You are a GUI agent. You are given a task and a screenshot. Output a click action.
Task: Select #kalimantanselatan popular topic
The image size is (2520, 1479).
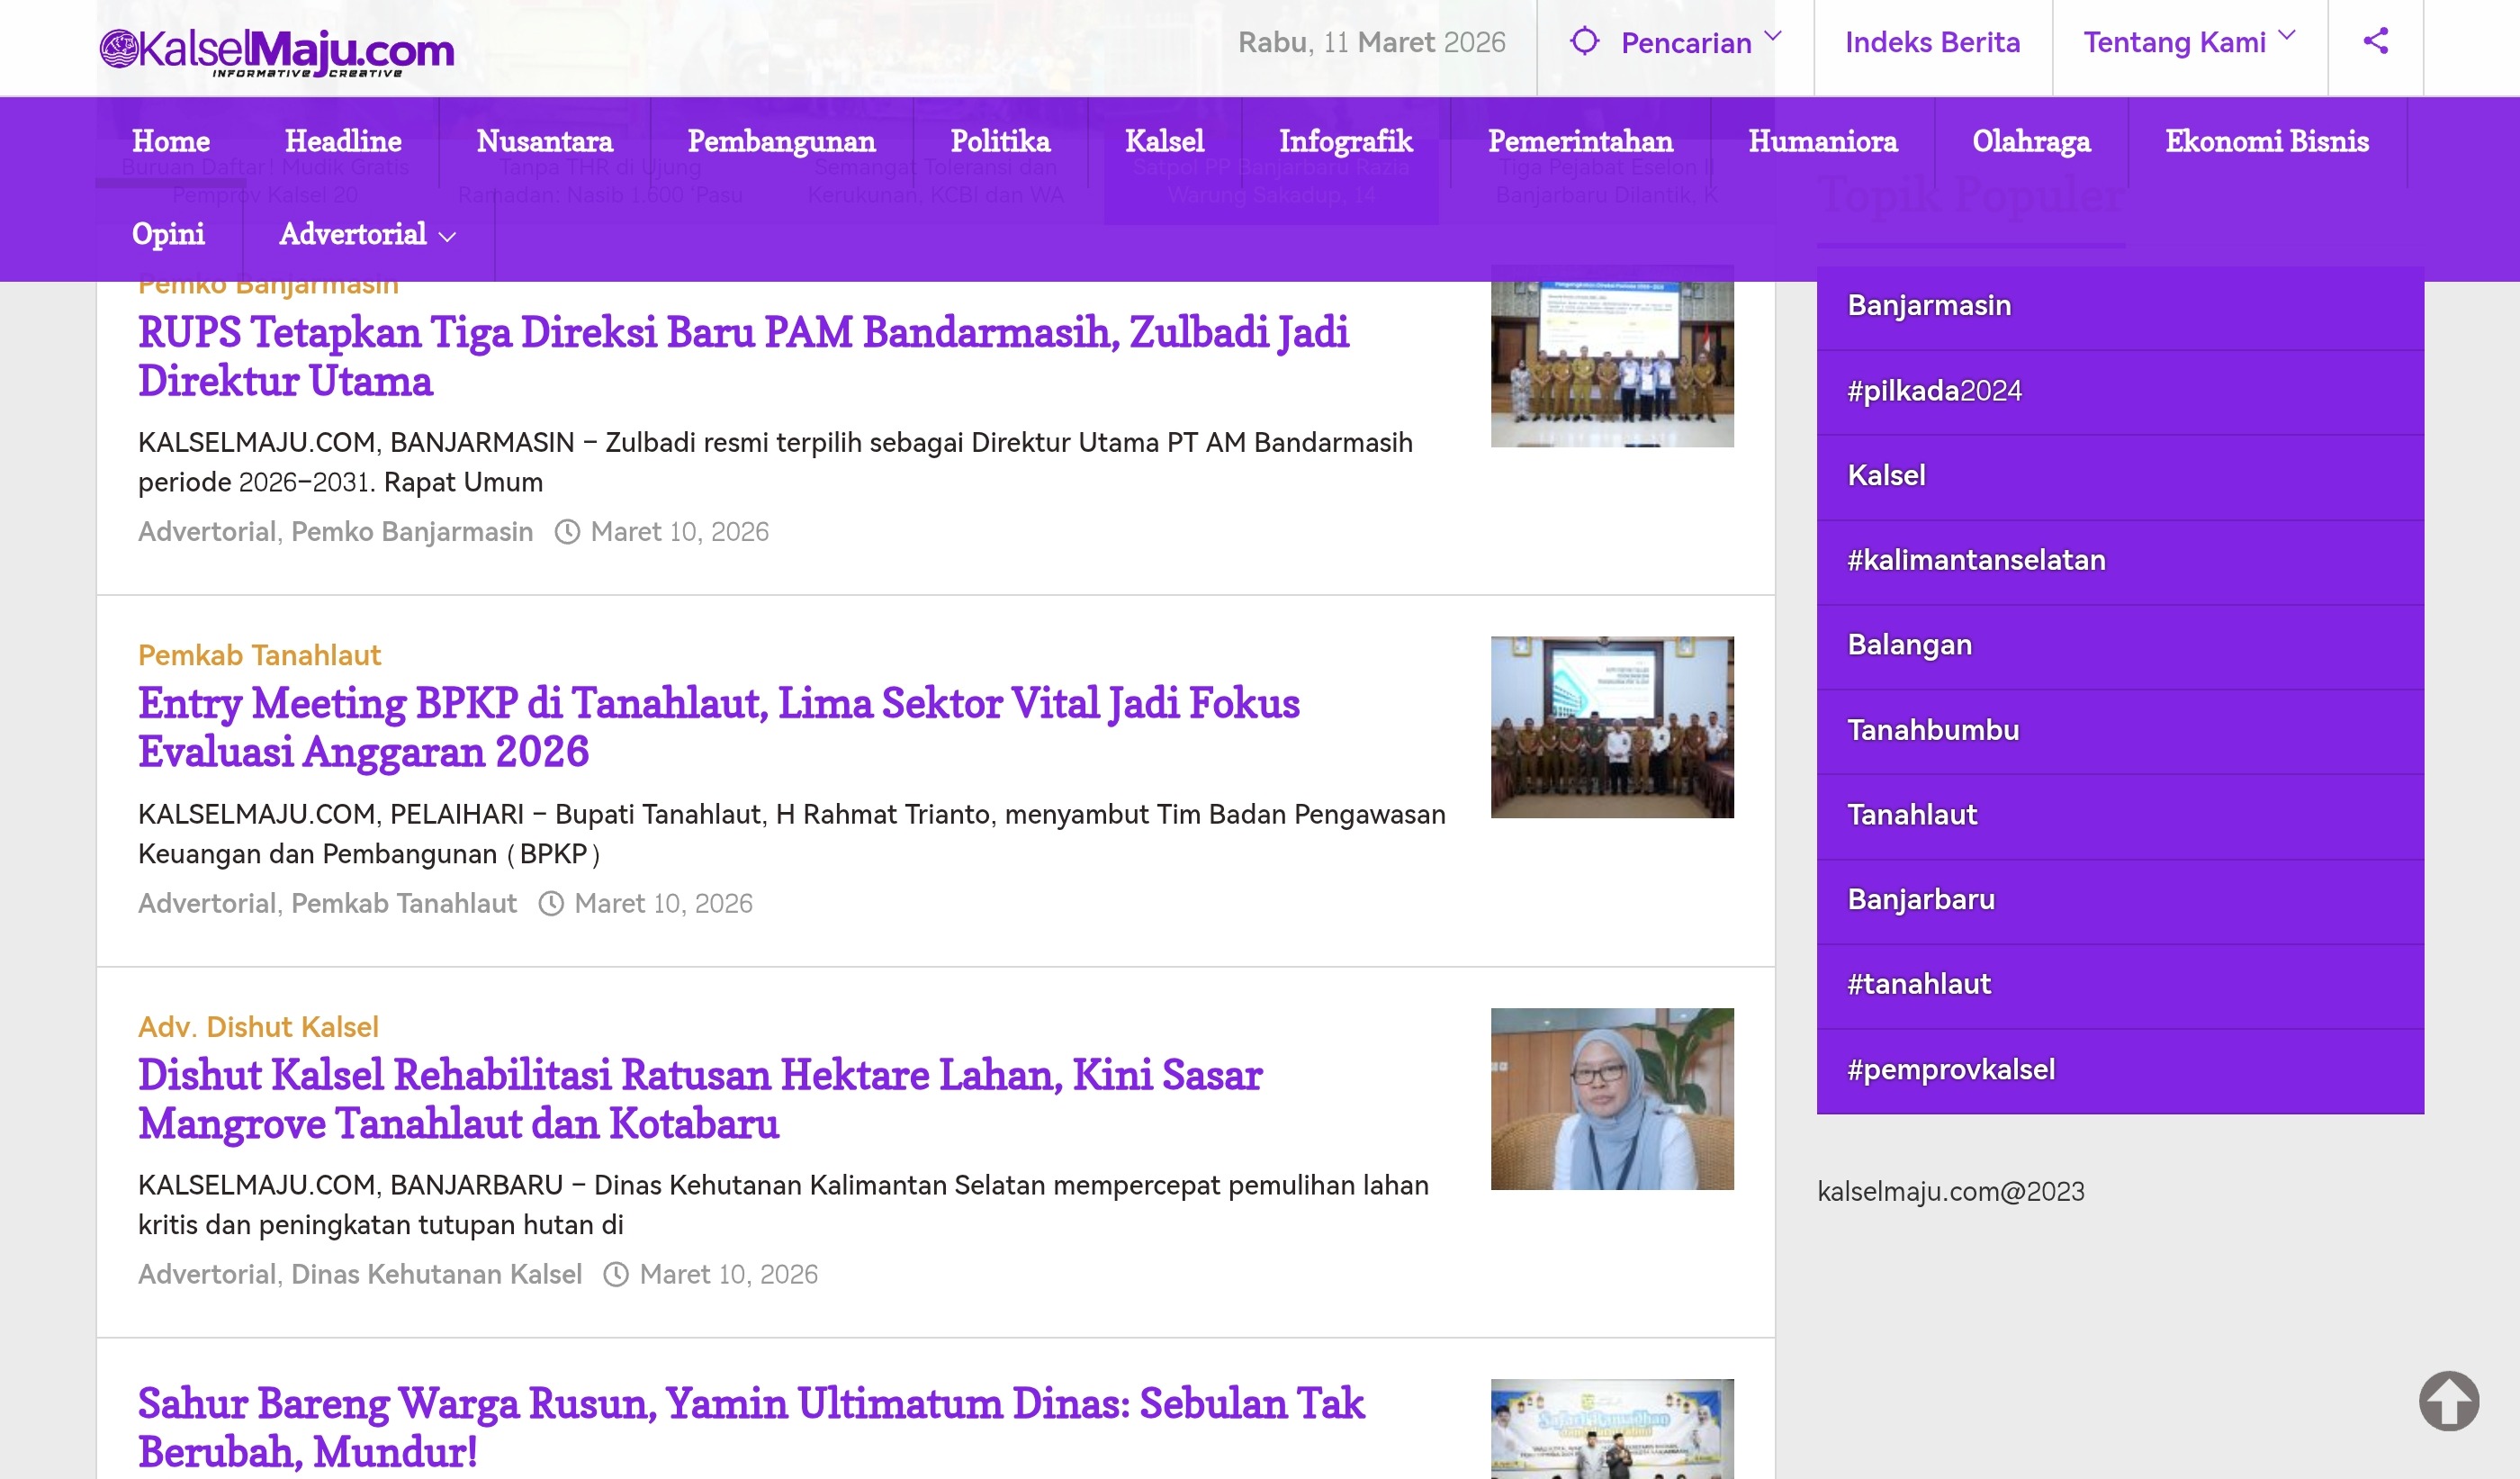point(2120,562)
